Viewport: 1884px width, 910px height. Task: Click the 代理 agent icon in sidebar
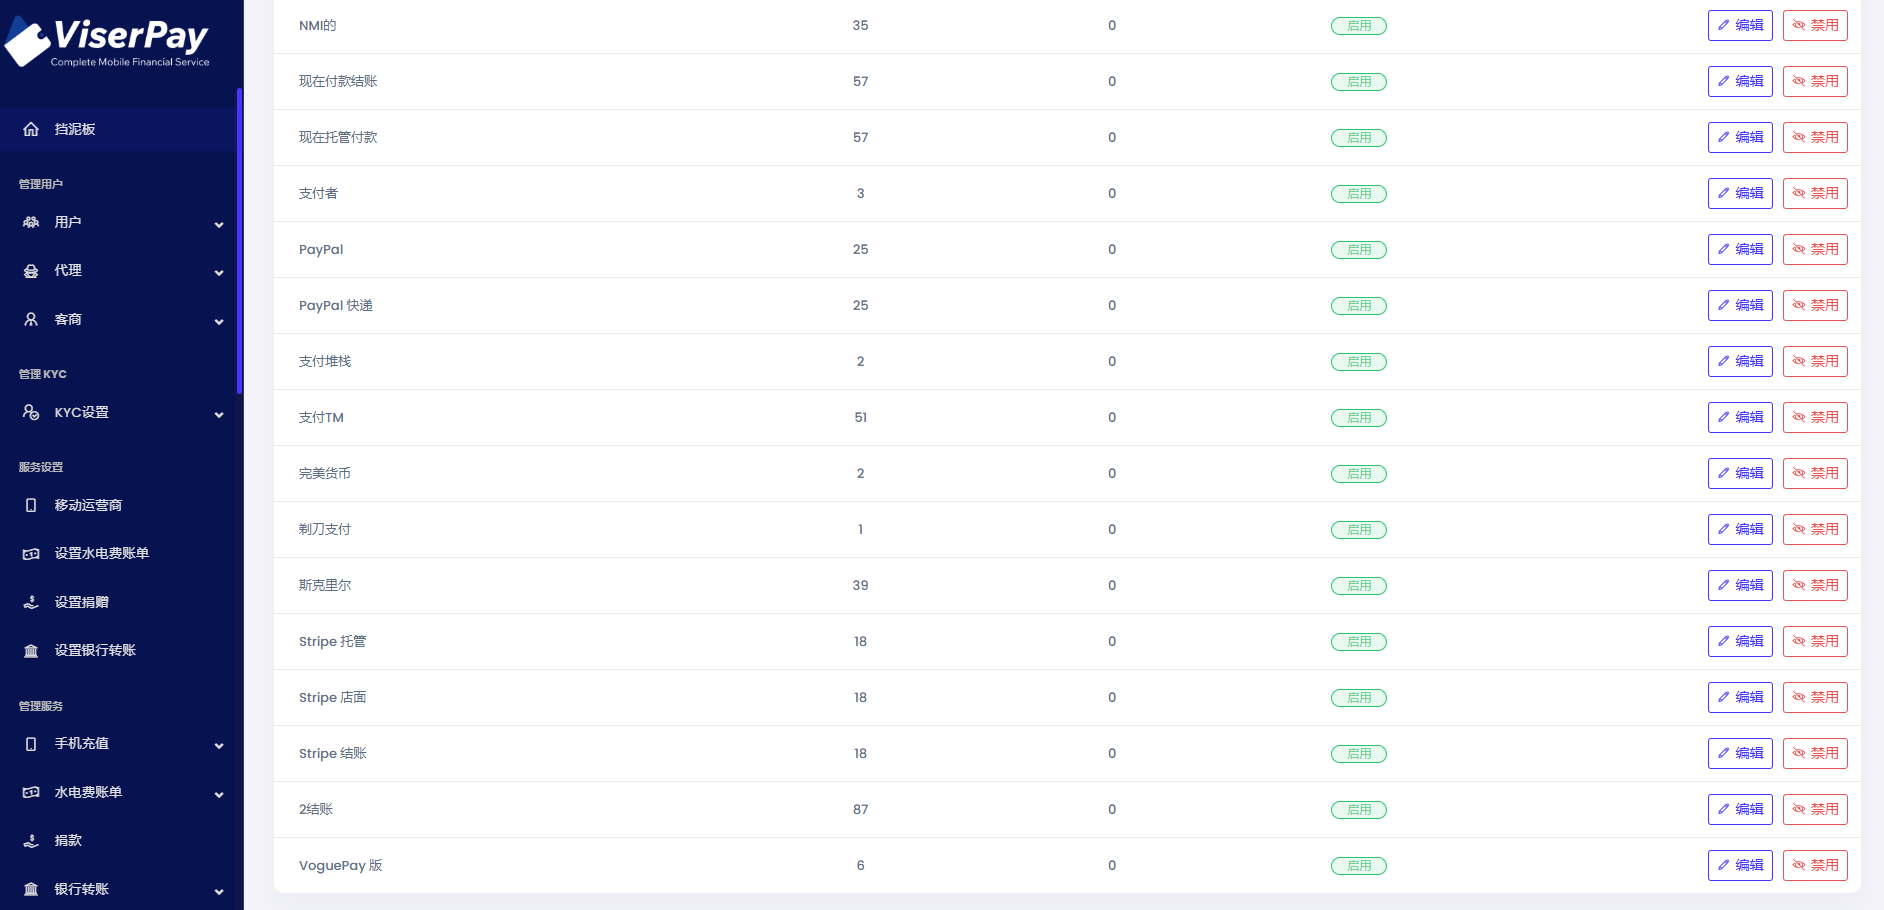[31, 271]
